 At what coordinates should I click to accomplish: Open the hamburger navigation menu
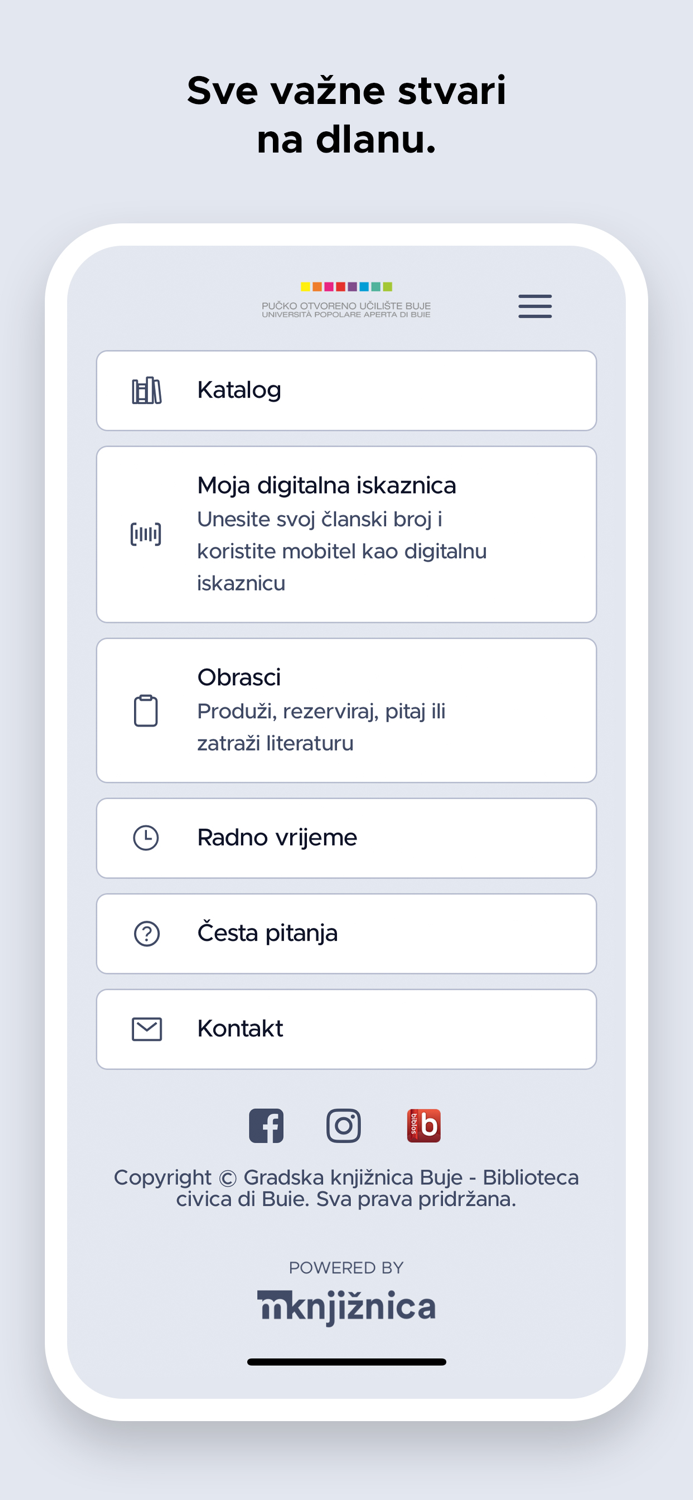pos(535,306)
